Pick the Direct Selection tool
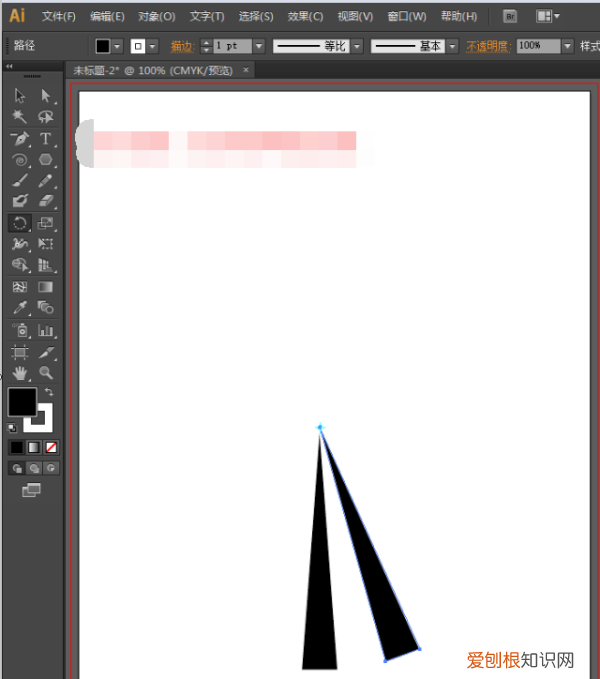The height and width of the screenshot is (679, 600). click(x=45, y=96)
